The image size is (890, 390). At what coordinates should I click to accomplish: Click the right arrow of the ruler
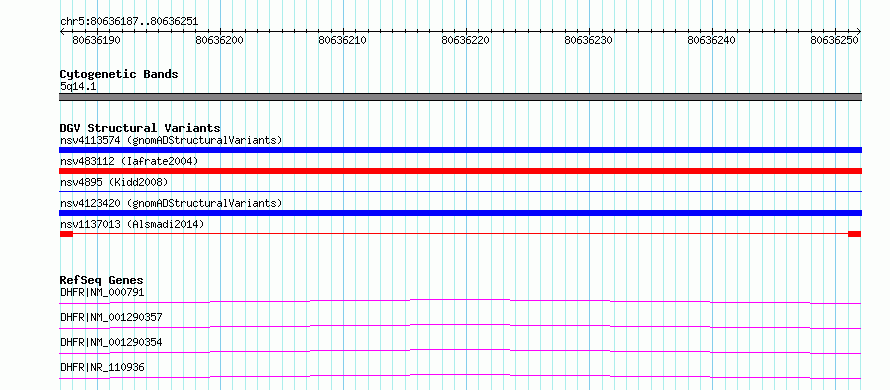[858, 32]
